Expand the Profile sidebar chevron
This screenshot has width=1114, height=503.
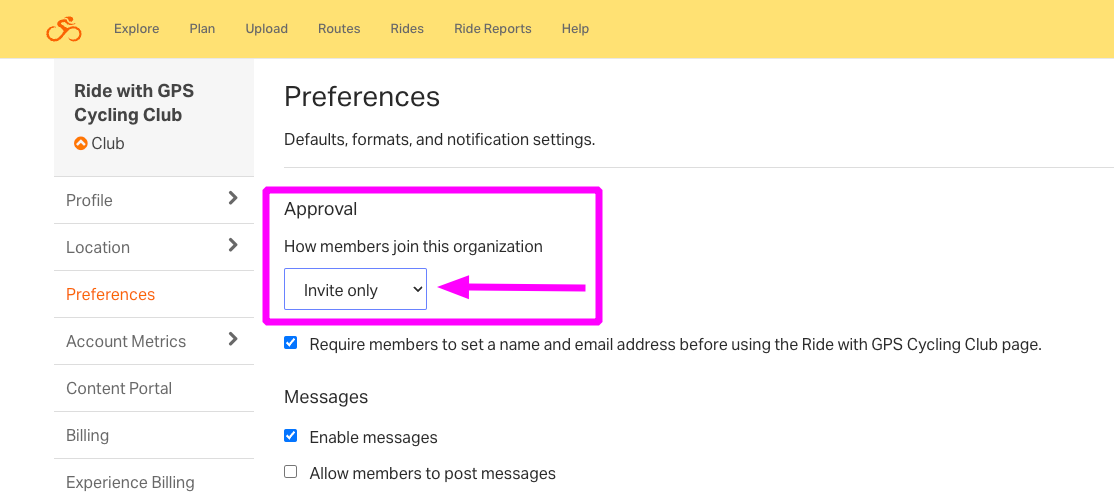click(233, 198)
